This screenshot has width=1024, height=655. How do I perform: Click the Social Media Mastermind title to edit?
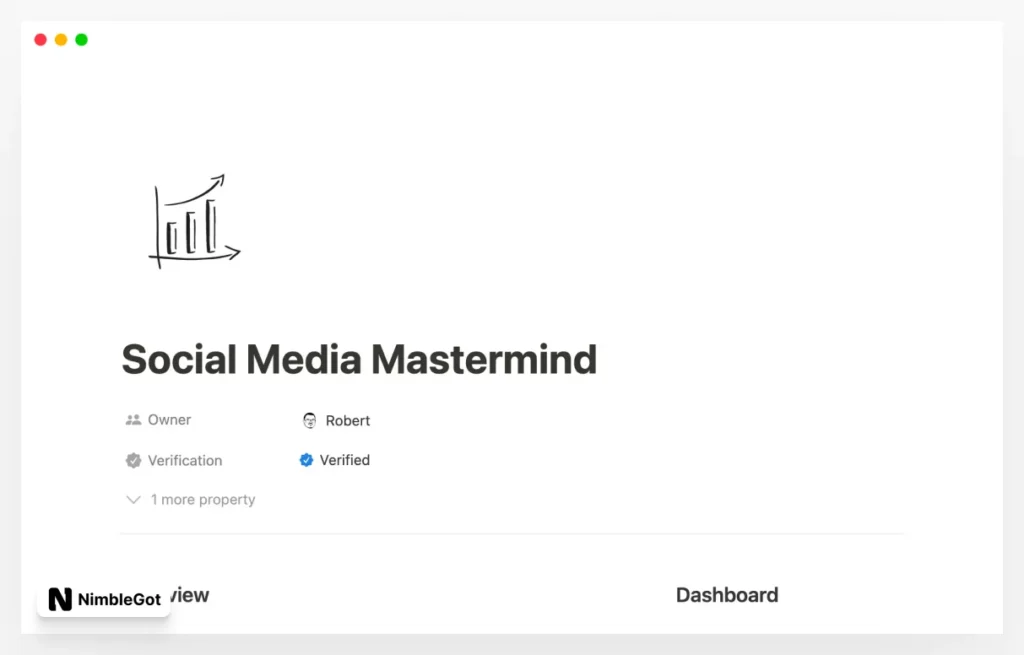click(358, 359)
